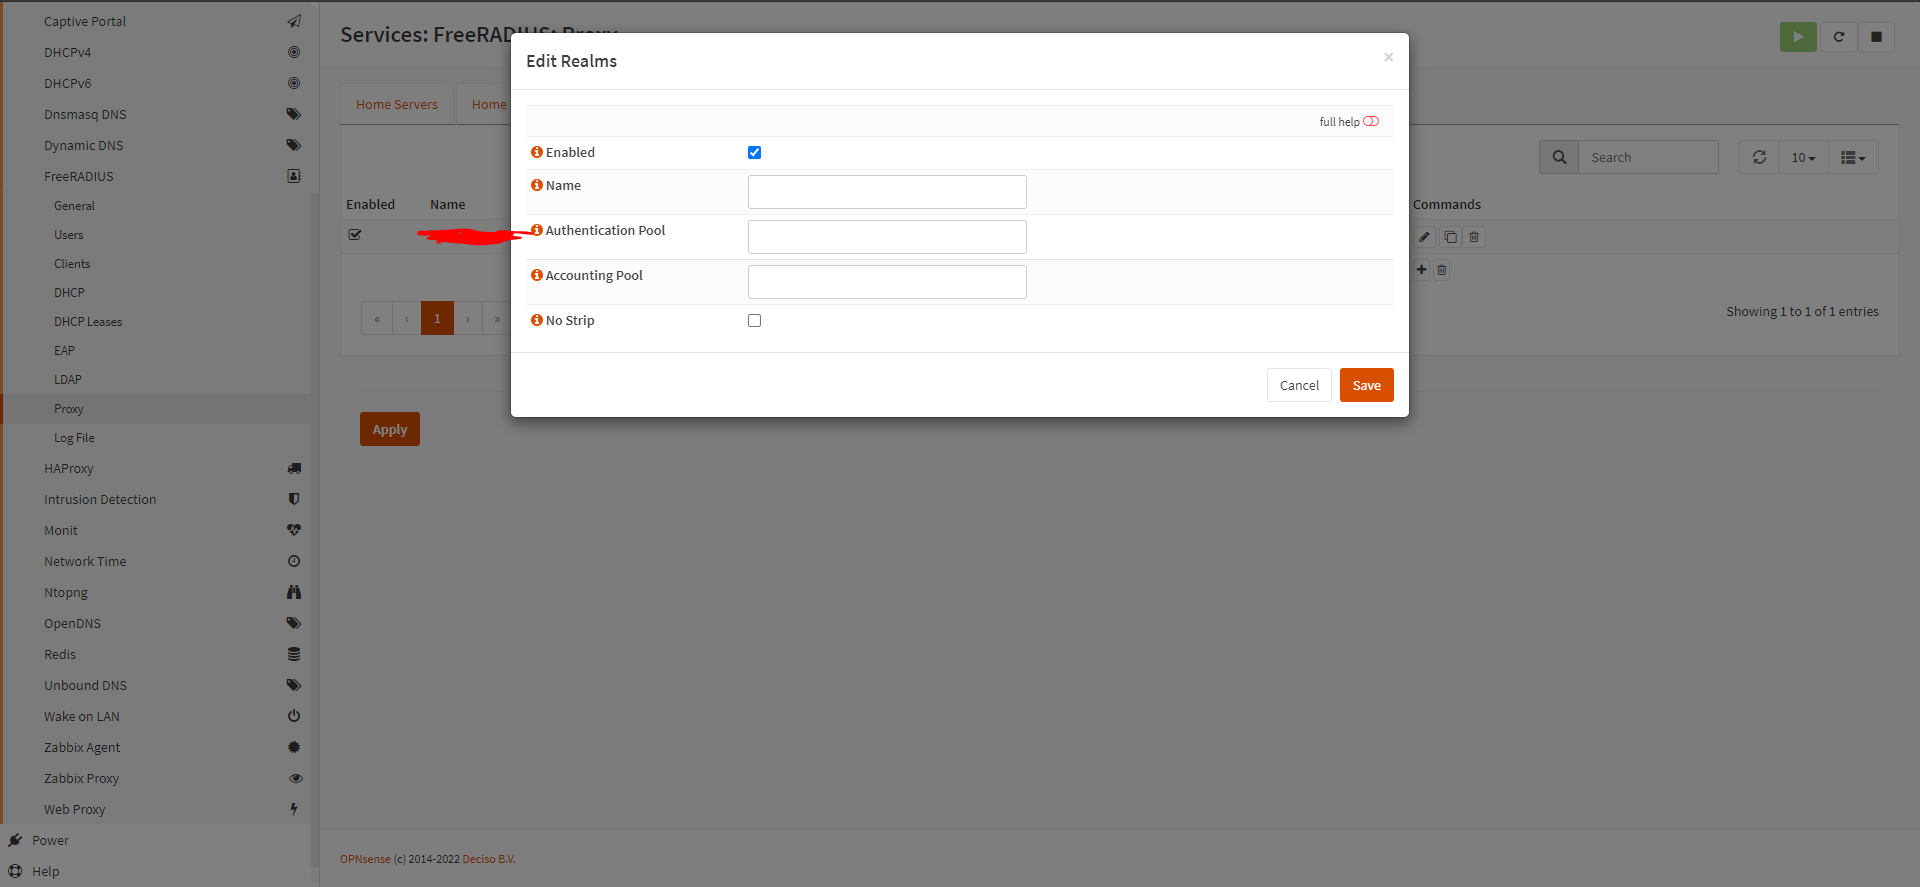The height and width of the screenshot is (887, 1920).
Task: Click the HAProxy truck icon
Action: point(294,468)
